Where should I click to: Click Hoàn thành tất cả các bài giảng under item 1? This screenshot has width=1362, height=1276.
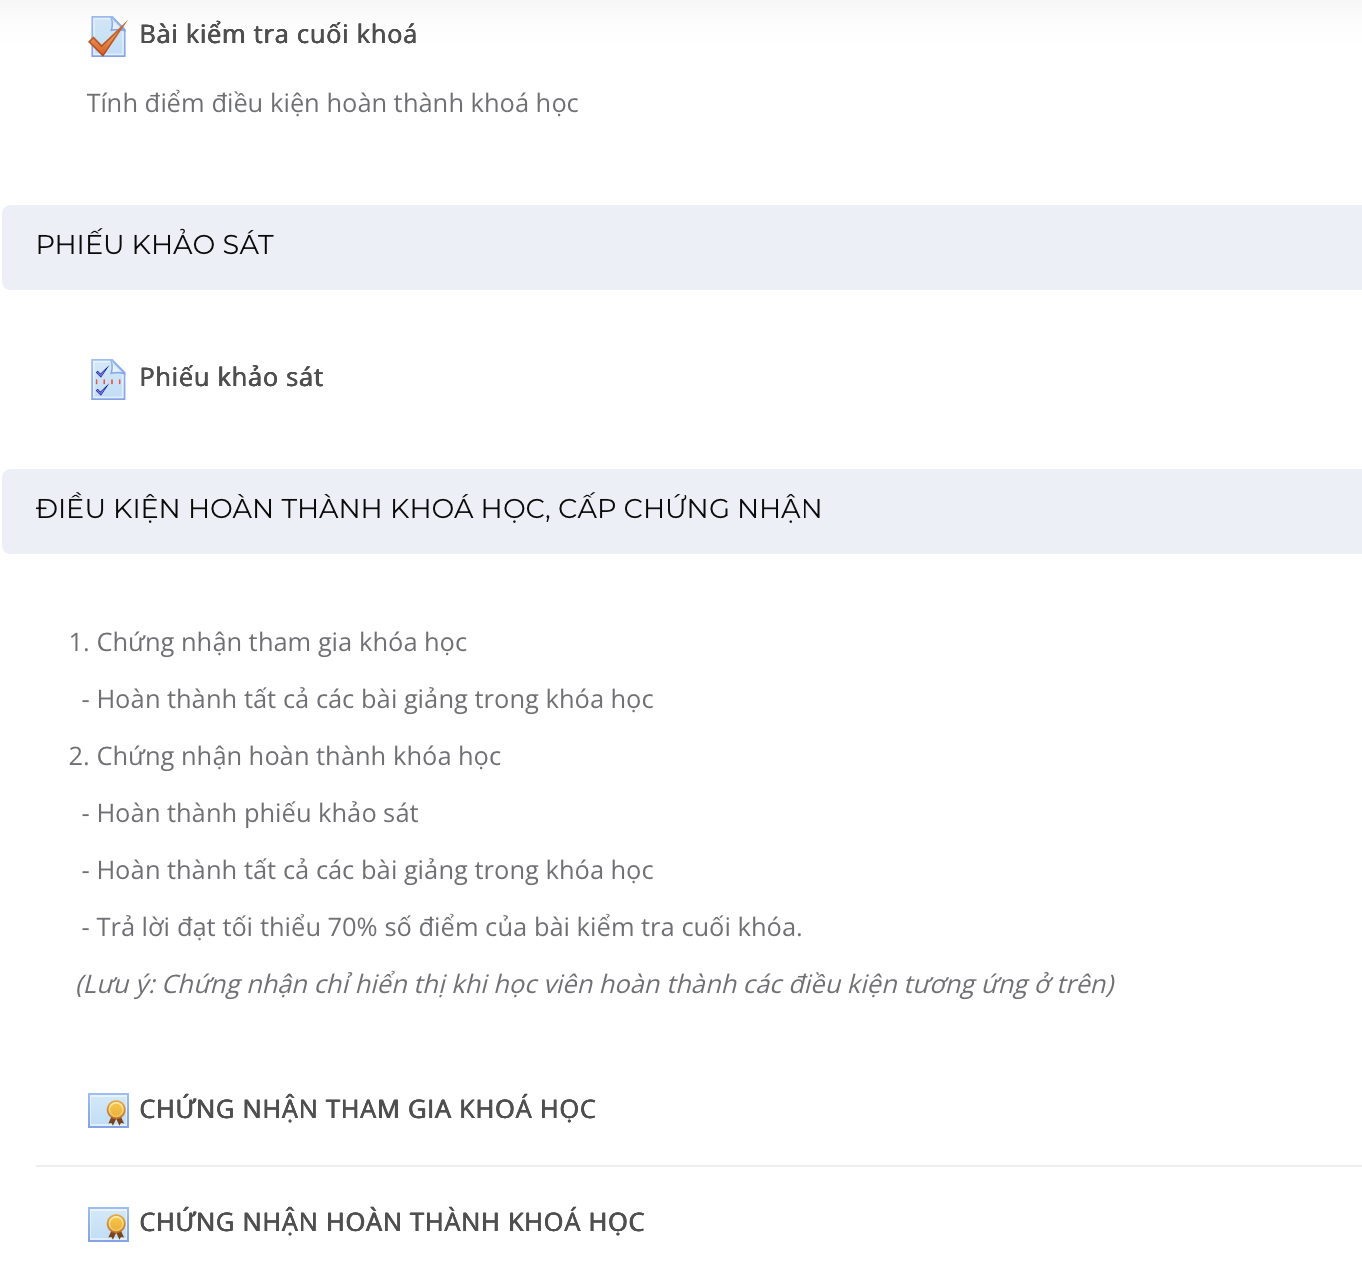coord(367,699)
